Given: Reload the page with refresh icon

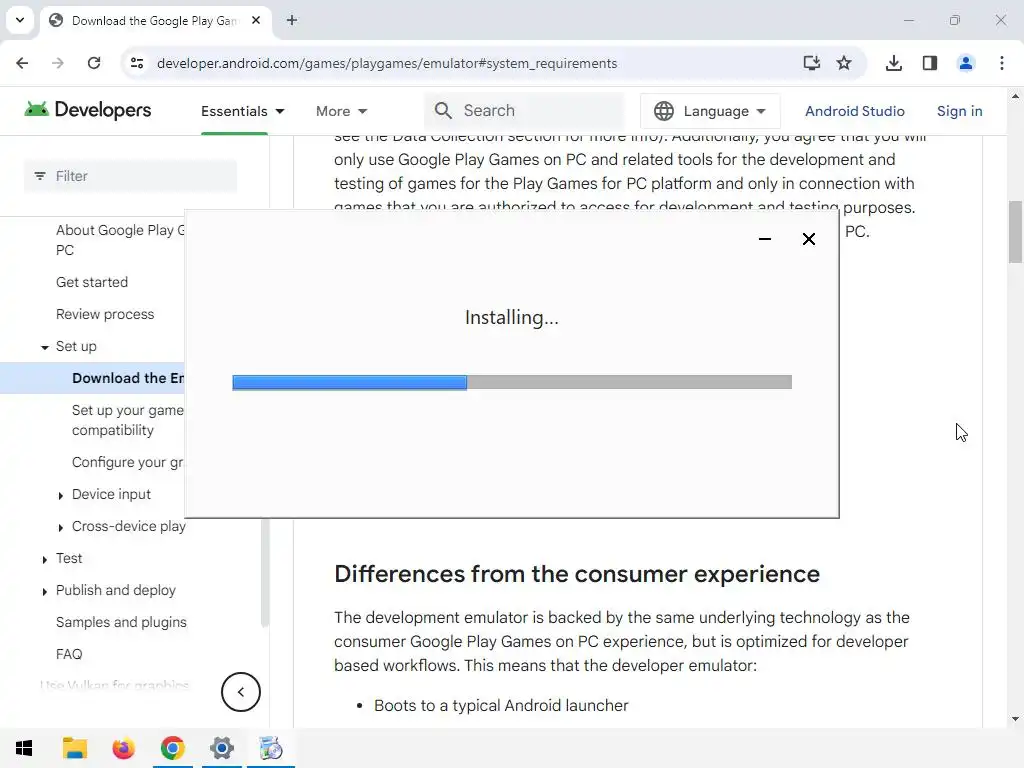Looking at the screenshot, I should pyautogui.click(x=94, y=63).
